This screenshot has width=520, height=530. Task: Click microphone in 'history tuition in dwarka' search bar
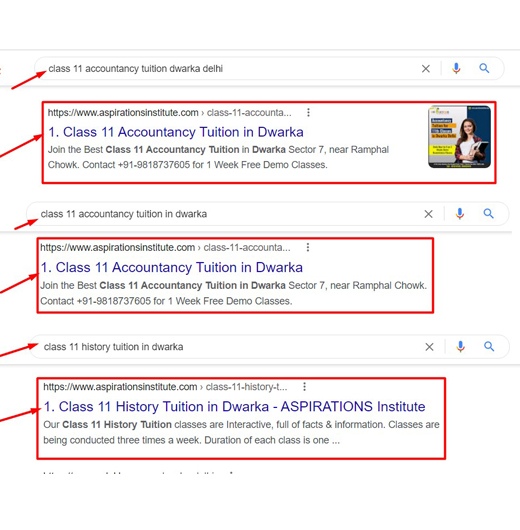[x=460, y=346]
